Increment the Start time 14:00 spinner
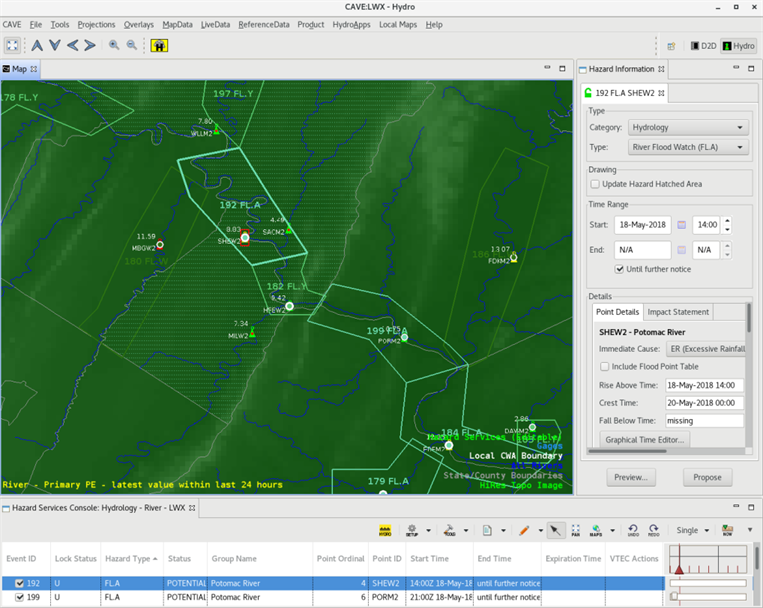Image resolution: width=763 pixels, height=608 pixels. click(727, 221)
